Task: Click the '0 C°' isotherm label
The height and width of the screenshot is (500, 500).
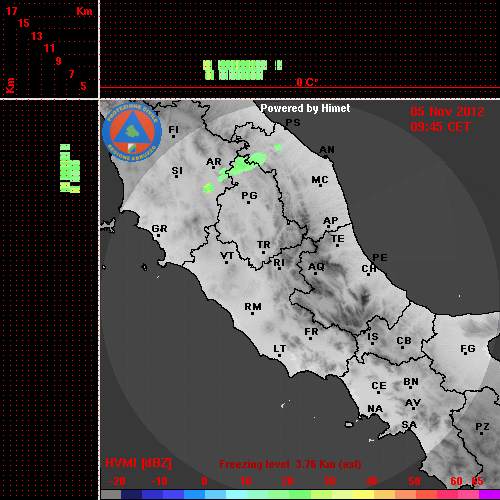Action: pyautogui.click(x=307, y=82)
